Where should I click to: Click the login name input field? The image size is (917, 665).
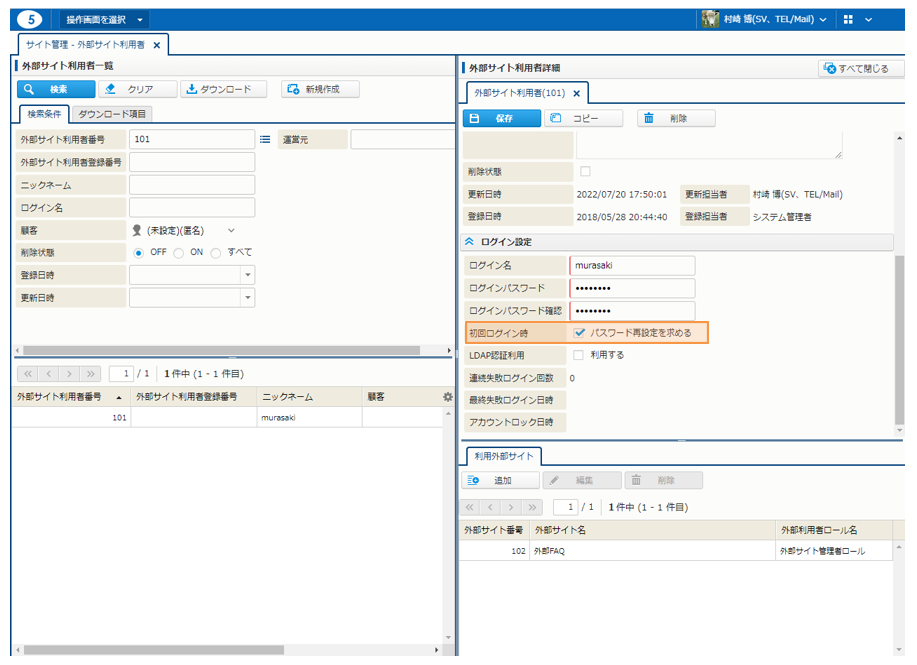(x=632, y=265)
